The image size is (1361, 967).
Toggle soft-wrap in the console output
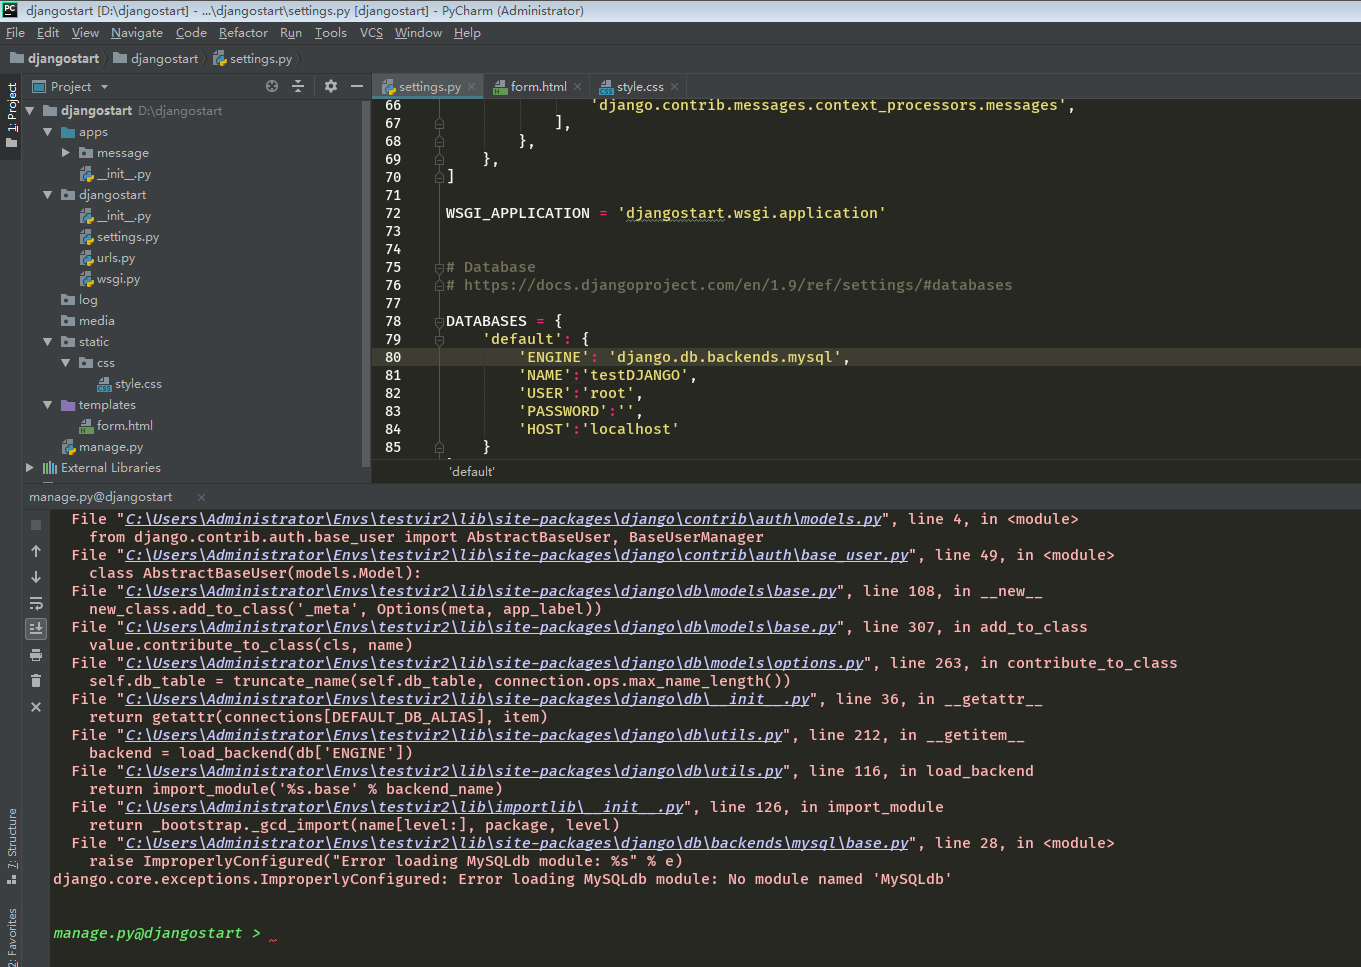[x=36, y=603]
